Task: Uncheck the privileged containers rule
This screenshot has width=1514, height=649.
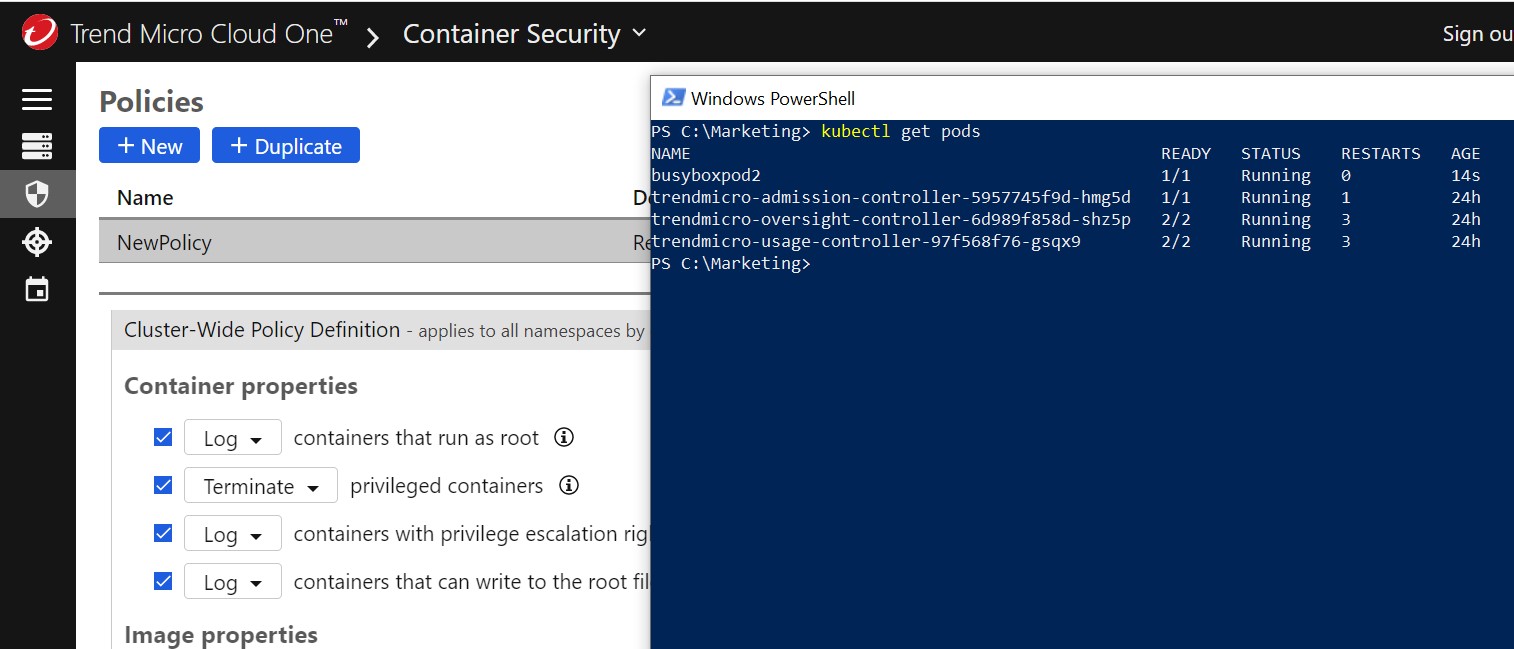Action: coord(163,485)
